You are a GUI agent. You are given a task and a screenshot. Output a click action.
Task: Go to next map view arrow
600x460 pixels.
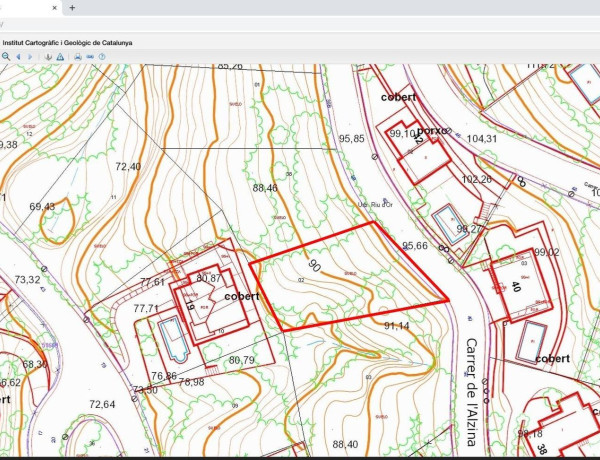(x=30, y=57)
